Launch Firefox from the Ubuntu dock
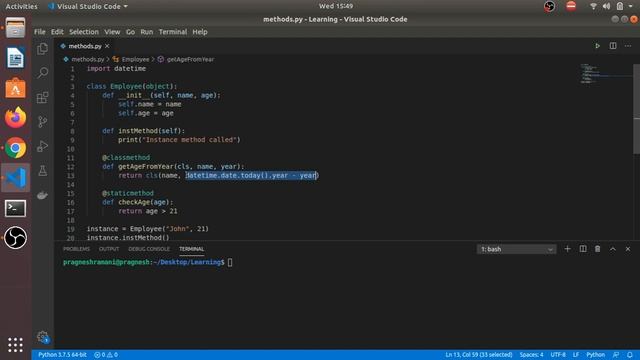Image resolution: width=640 pixels, height=360 pixels. pyautogui.click(x=16, y=118)
